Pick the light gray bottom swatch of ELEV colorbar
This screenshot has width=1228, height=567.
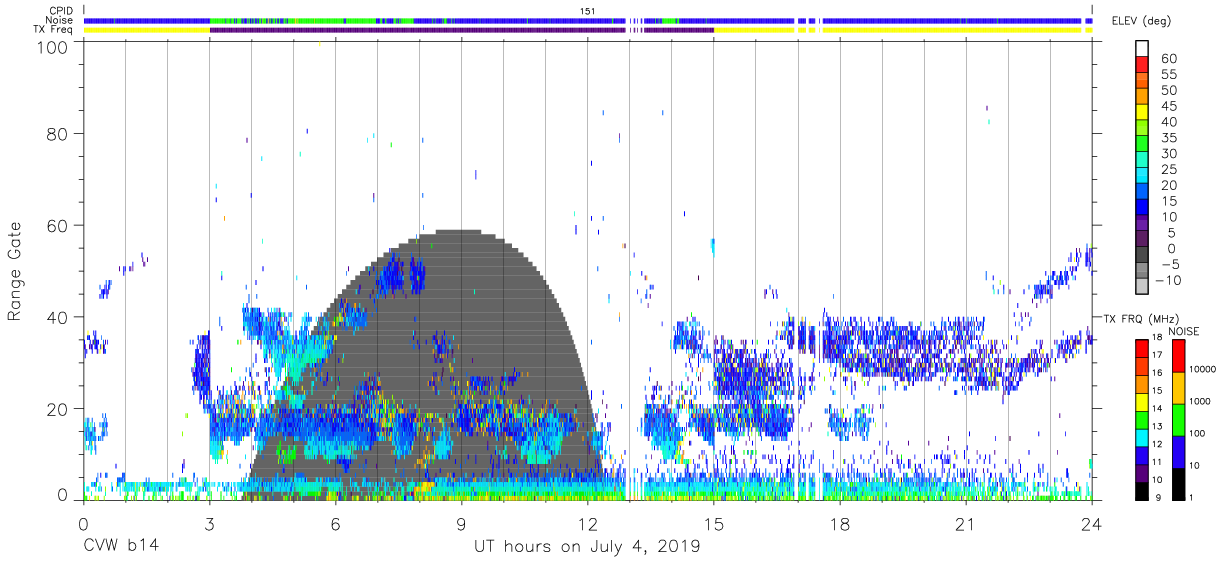click(1143, 287)
